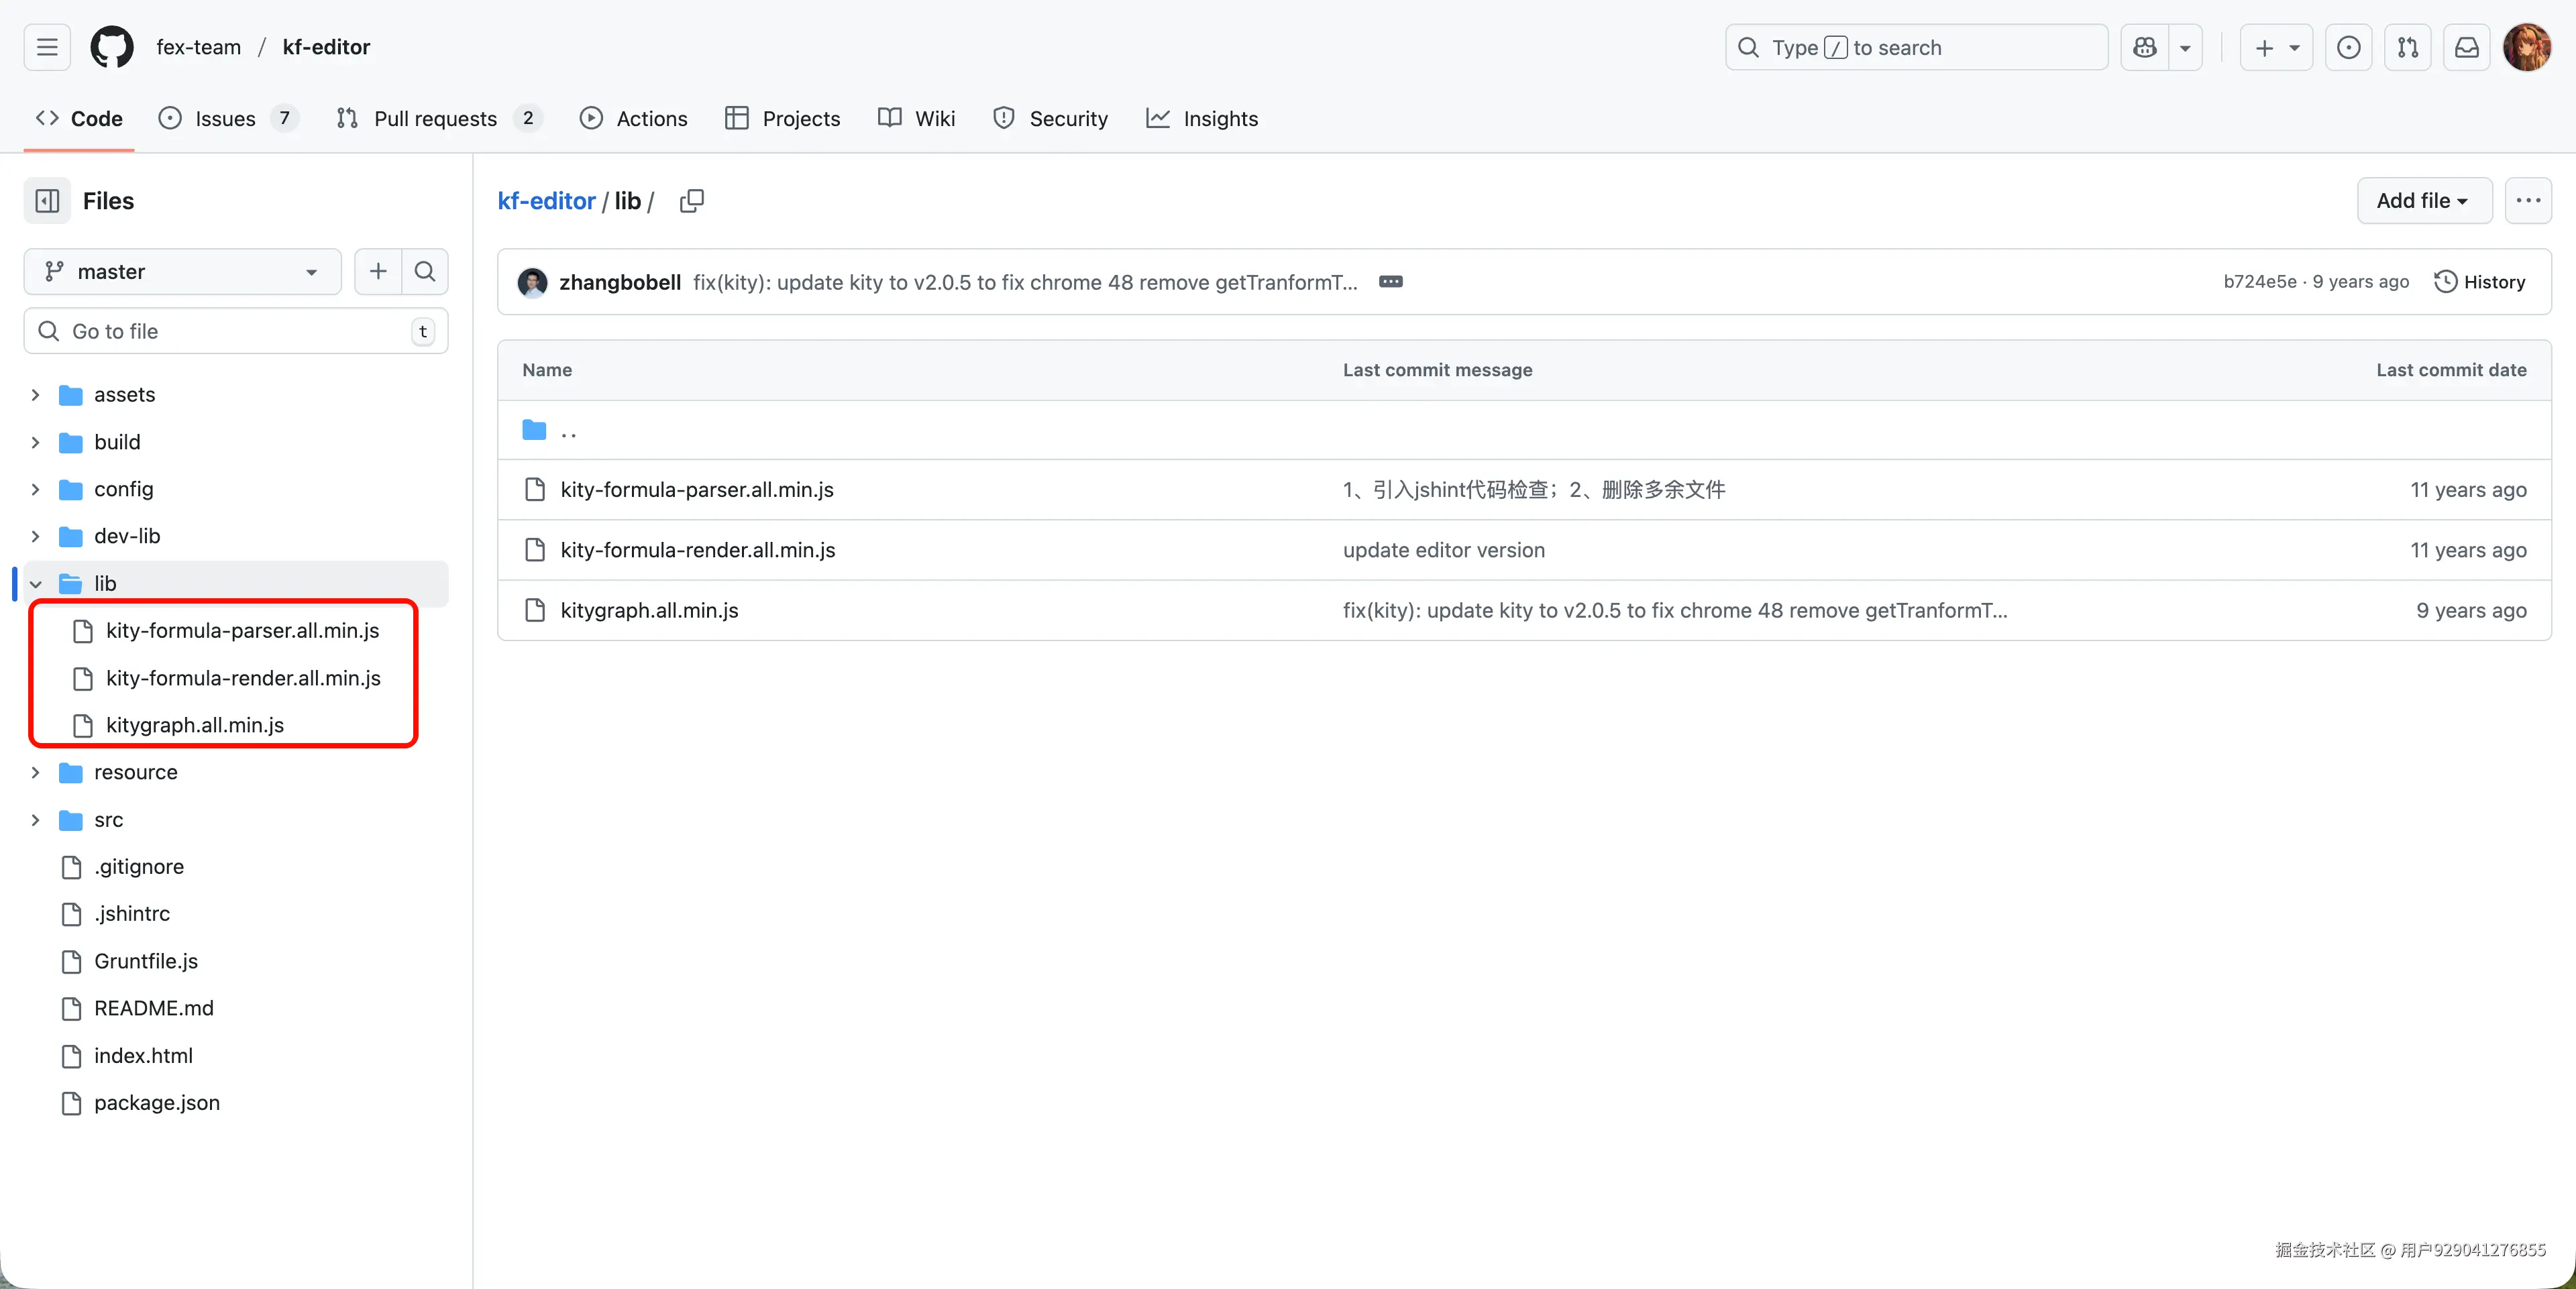Image resolution: width=2576 pixels, height=1289 pixels.
Task: Expand the assets folder chevron
Action: point(36,395)
